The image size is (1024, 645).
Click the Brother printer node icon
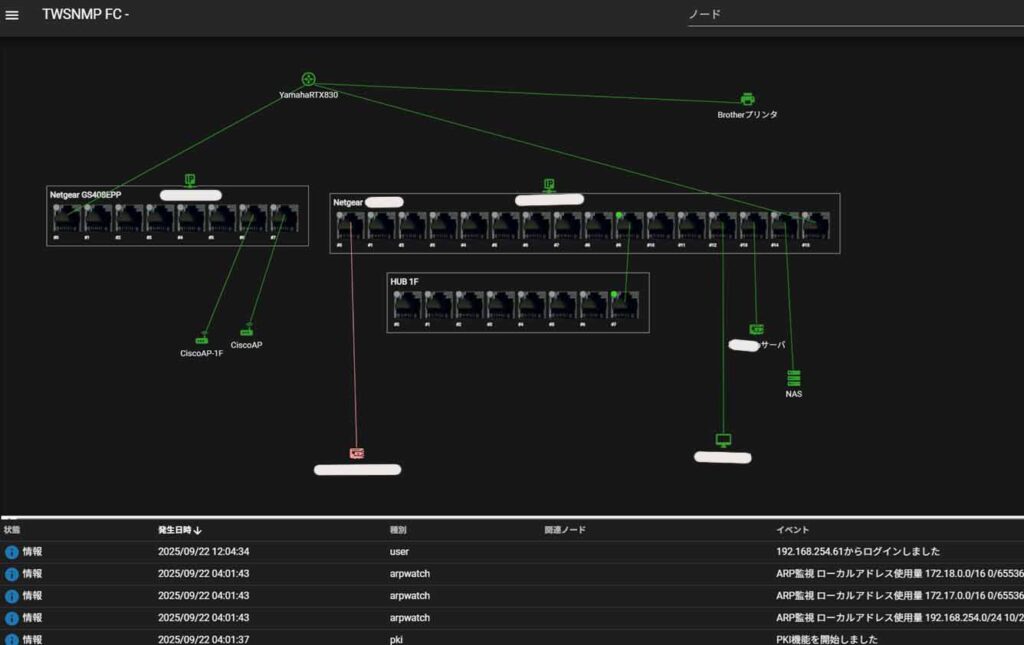point(747,99)
